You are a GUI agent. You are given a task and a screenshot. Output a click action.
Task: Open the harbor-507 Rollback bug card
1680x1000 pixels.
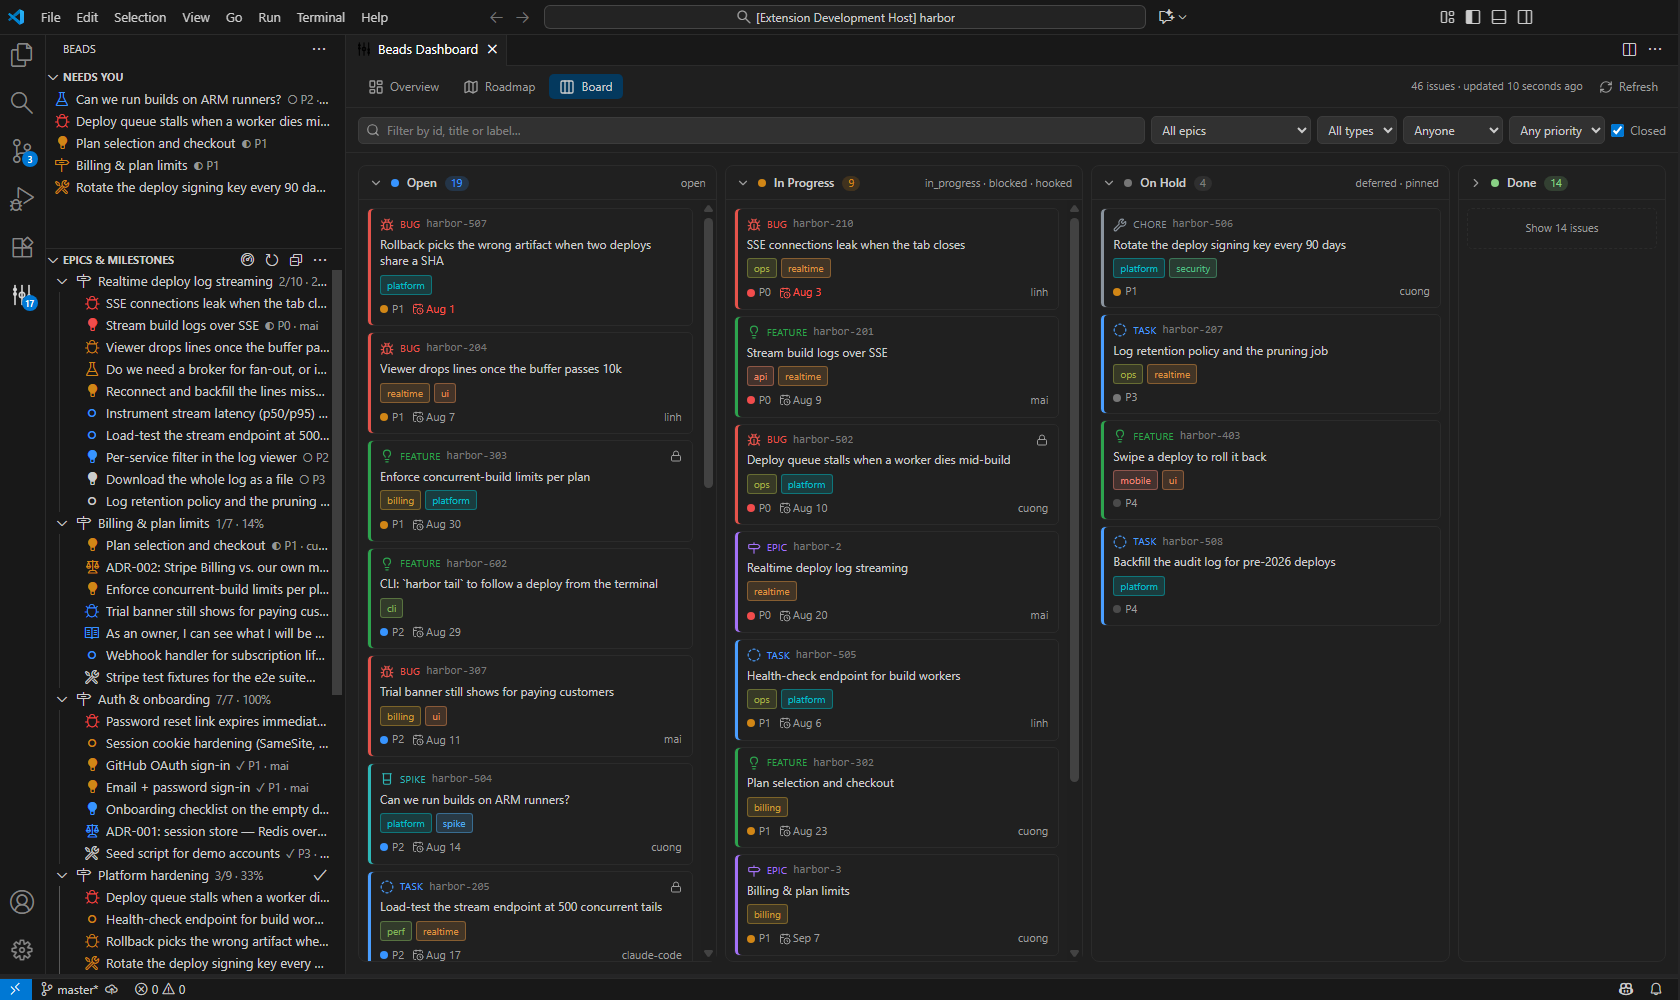coord(530,266)
